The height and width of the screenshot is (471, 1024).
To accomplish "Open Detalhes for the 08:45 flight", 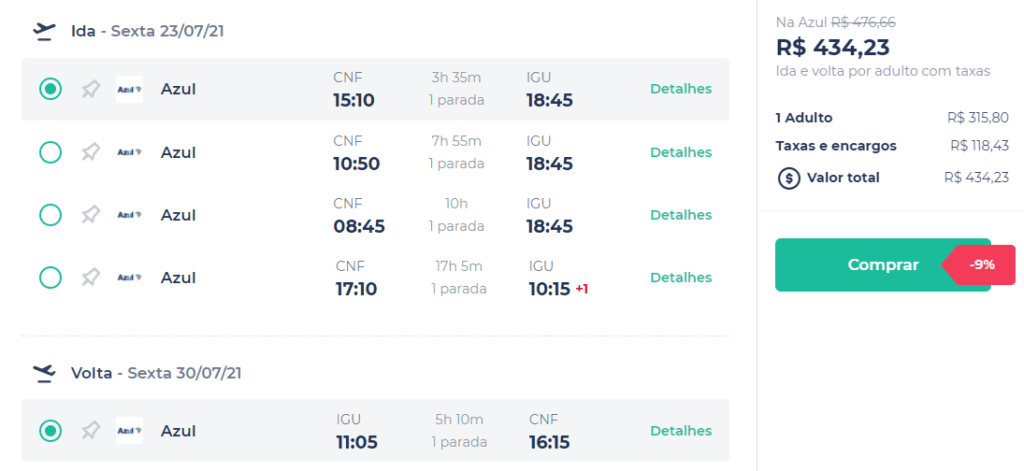I will [x=681, y=215].
